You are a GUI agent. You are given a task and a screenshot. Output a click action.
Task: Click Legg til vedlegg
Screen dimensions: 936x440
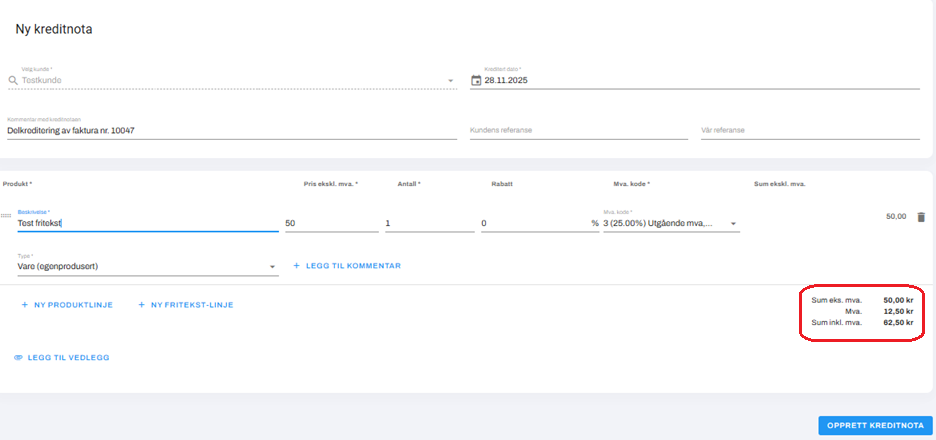tap(61, 358)
